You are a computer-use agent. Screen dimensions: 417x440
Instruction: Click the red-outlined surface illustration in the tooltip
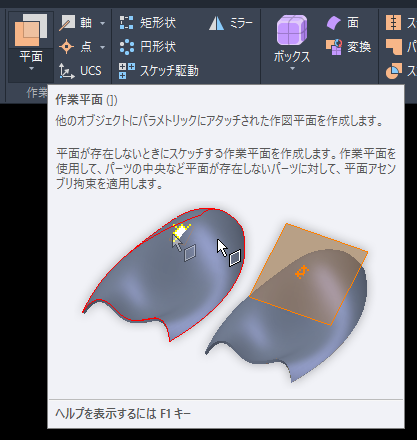coord(163,274)
